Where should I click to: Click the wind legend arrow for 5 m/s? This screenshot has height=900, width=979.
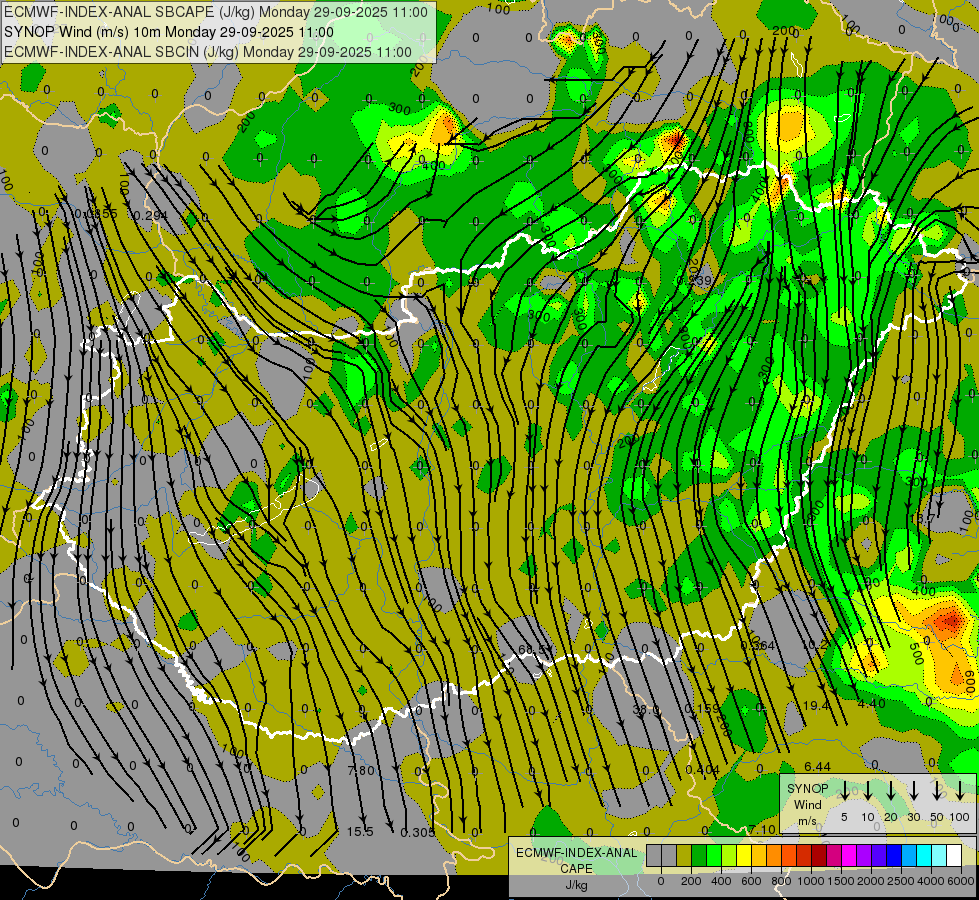coord(844,791)
